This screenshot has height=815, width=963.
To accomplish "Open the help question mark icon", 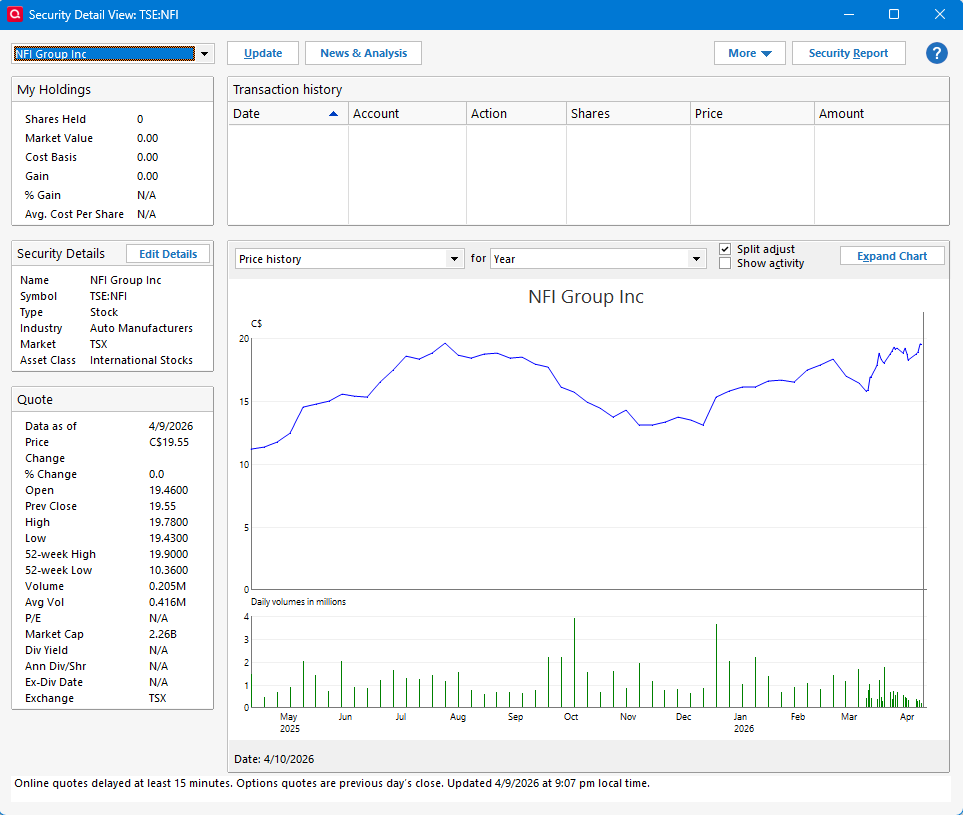I will (x=937, y=53).
